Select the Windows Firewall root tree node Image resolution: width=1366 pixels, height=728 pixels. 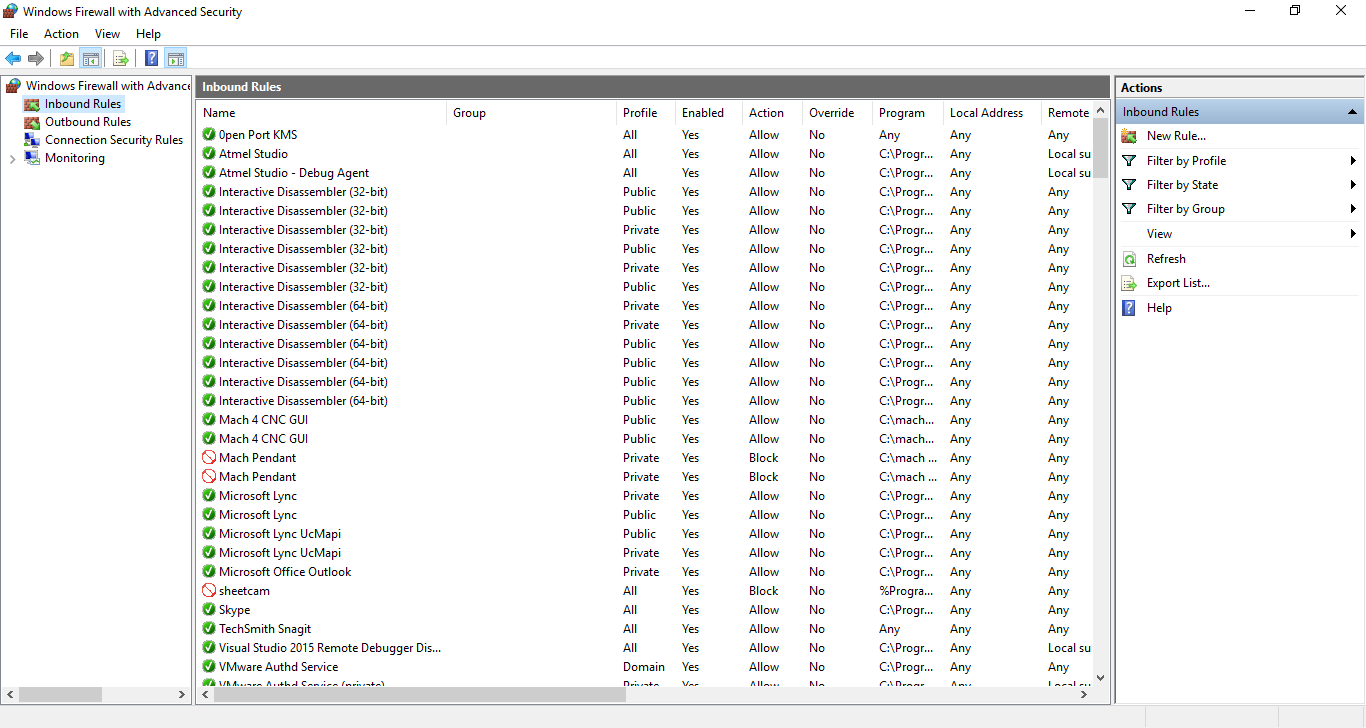click(x=108, y=86)
